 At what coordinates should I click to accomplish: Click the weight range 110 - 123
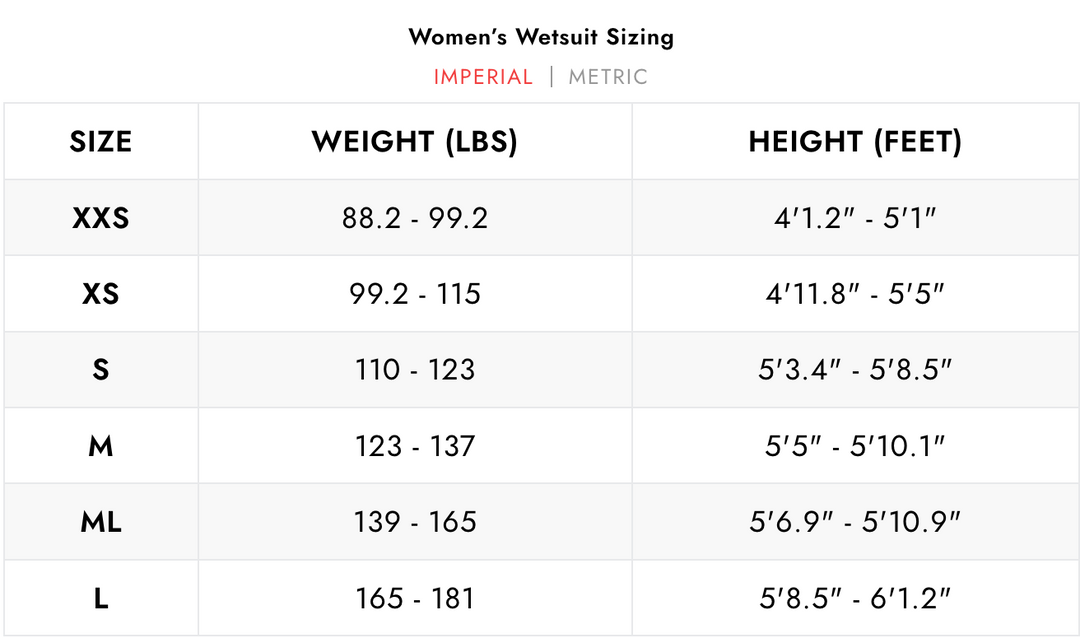point(416,370)
